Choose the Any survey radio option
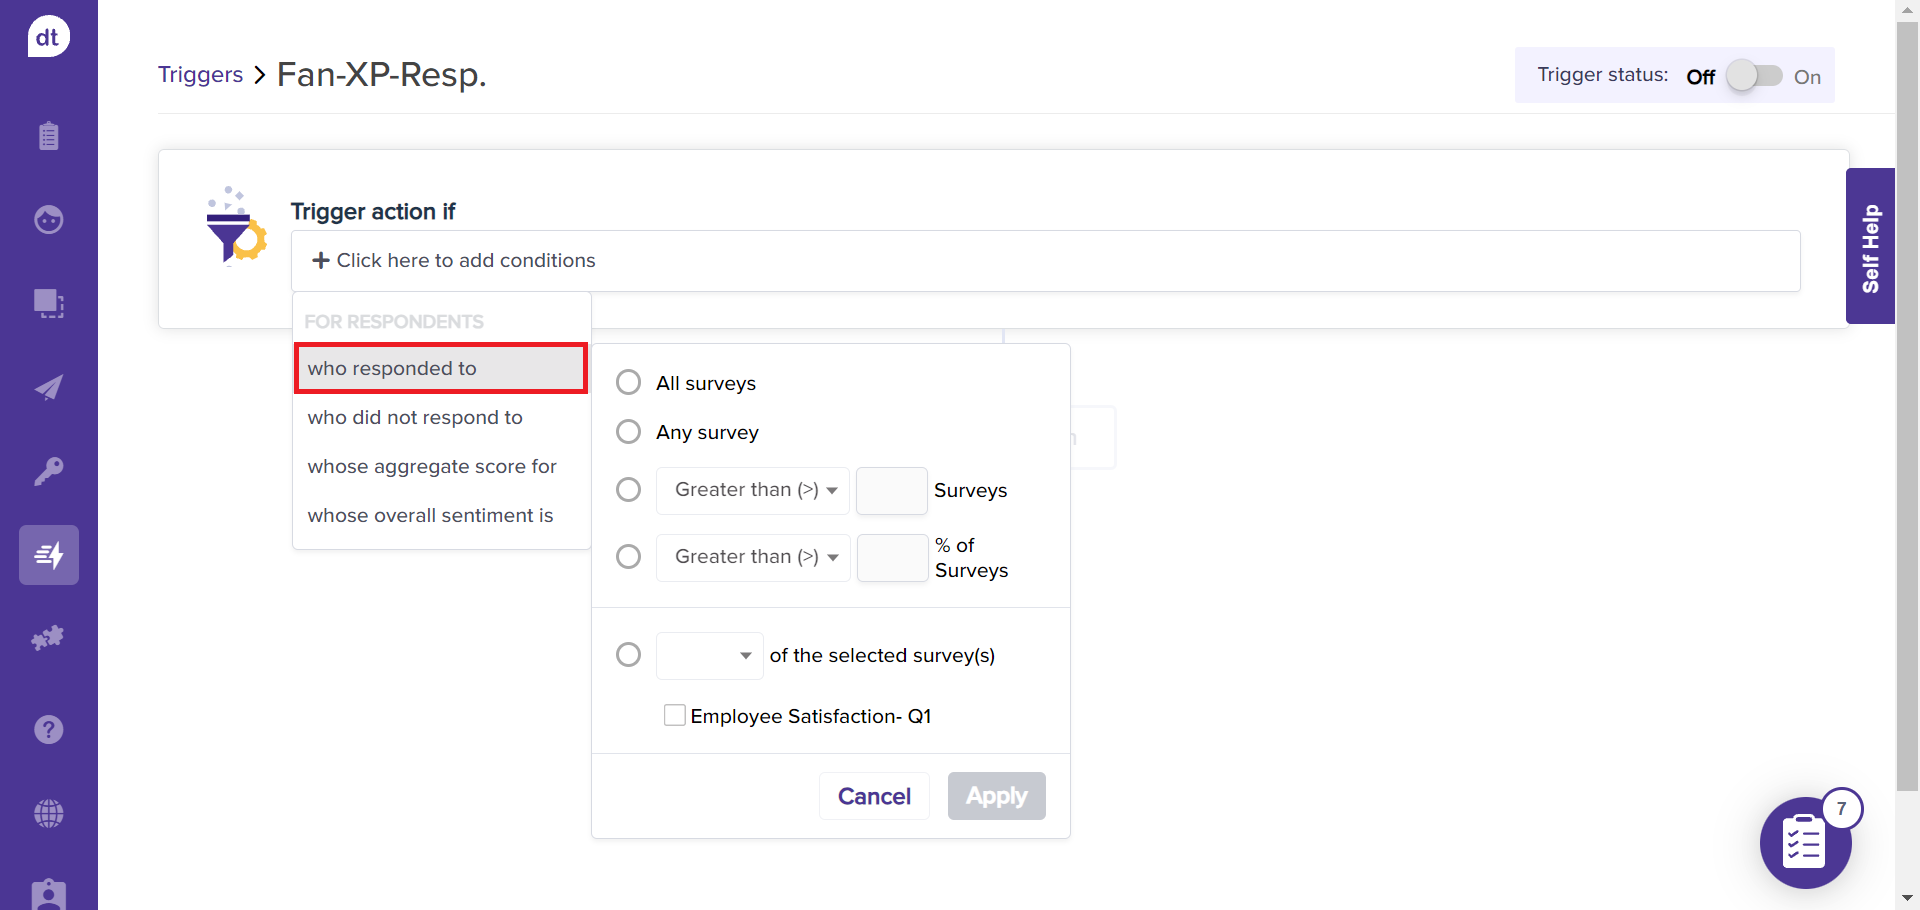The height and width of the screenshot is (910, 1920). 628,432
